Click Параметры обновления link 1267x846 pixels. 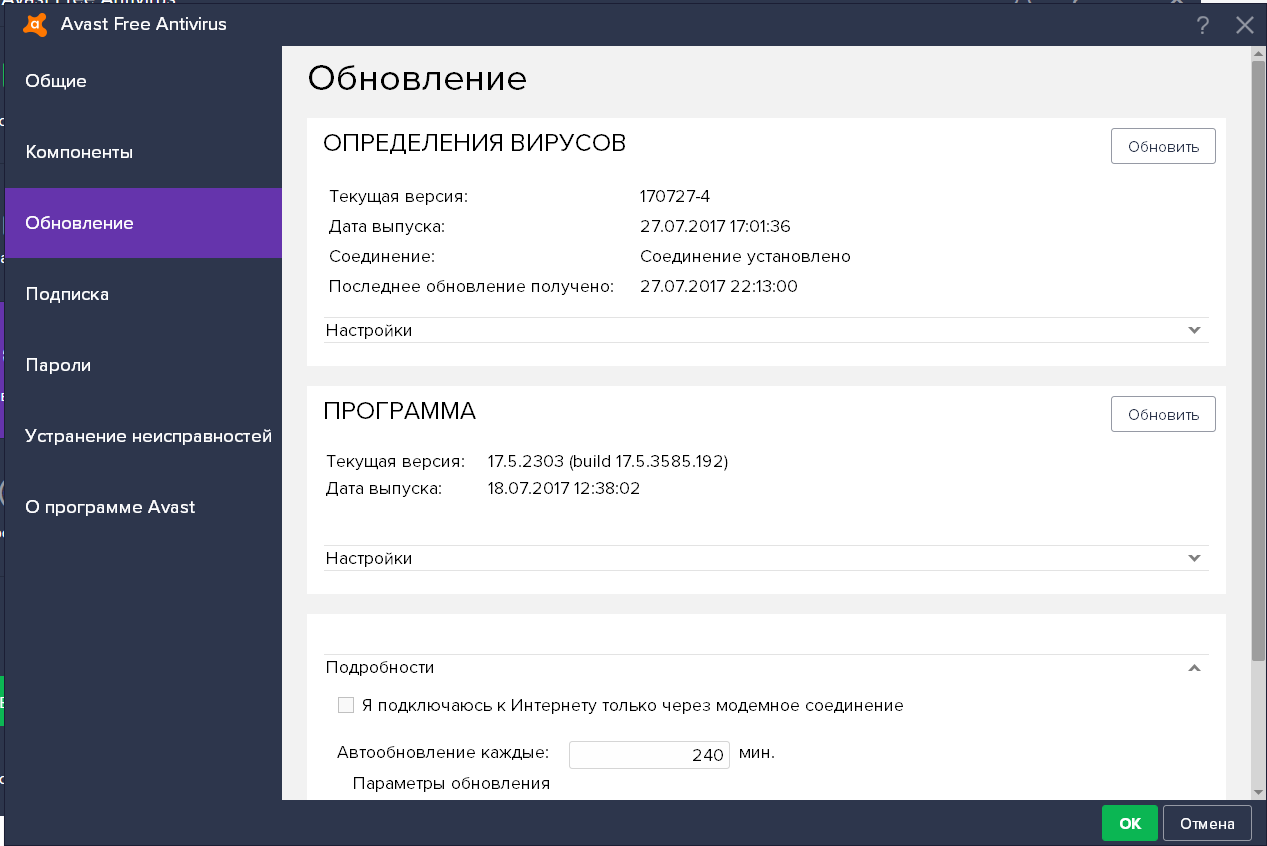pyautogui.click(x=451, y=783)
